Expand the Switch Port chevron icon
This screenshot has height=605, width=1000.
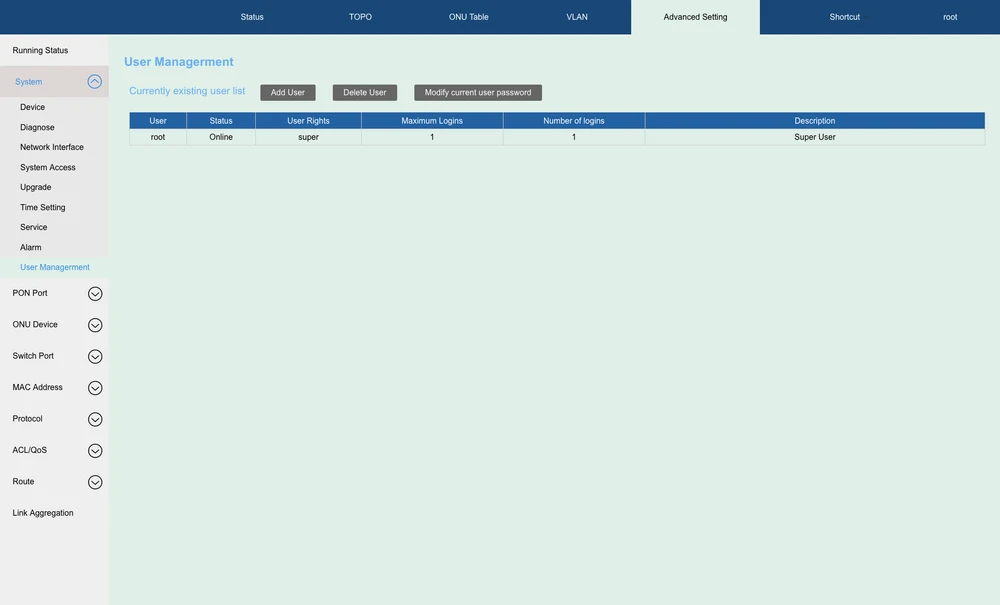[95, 357]
